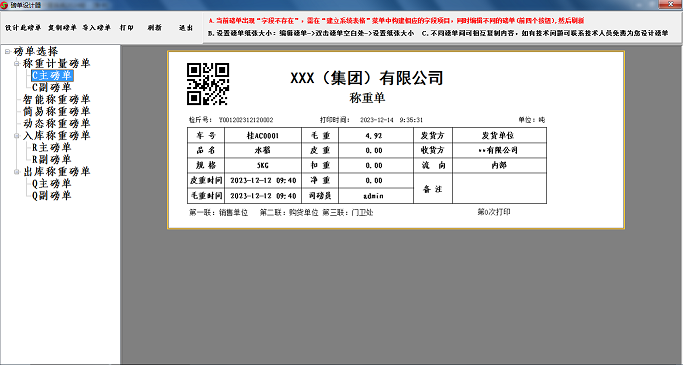Click the 第一联:销售单位 footer text
This screenshot has height=365, width=683.
(219, 213)
